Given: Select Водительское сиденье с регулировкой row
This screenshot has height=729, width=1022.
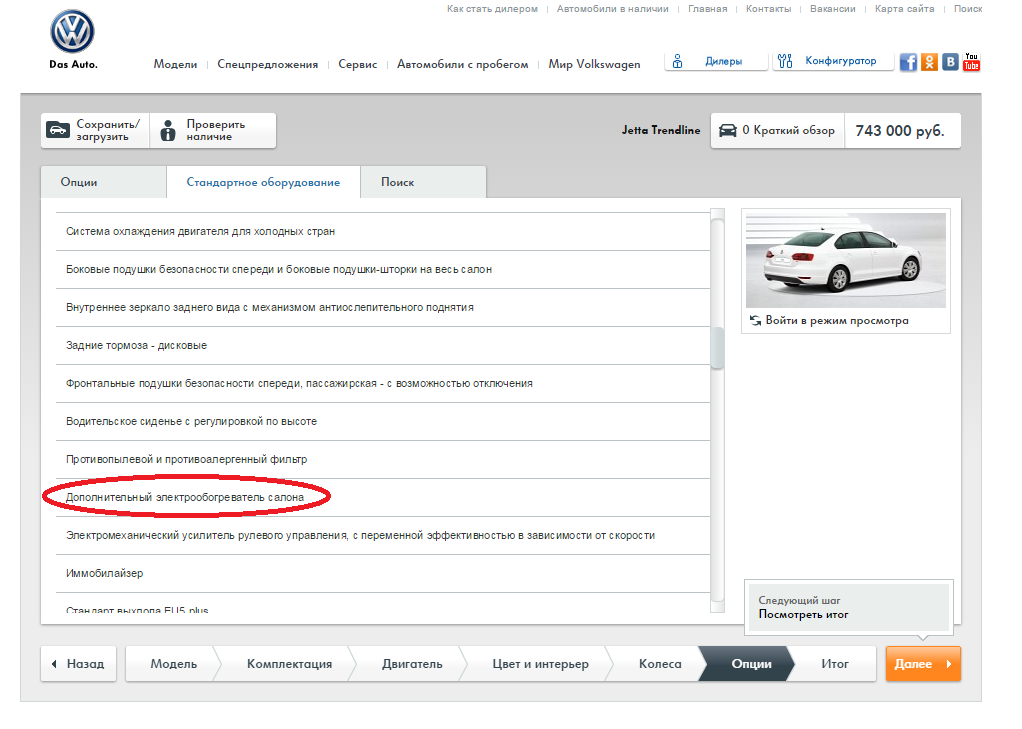Looking at the screenshot, I should (x=383, y=421).
